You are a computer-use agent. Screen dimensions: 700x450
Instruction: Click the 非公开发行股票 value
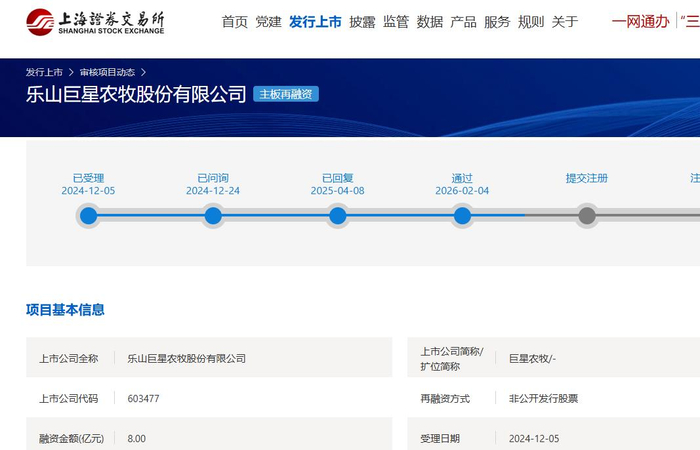[544, 399]
